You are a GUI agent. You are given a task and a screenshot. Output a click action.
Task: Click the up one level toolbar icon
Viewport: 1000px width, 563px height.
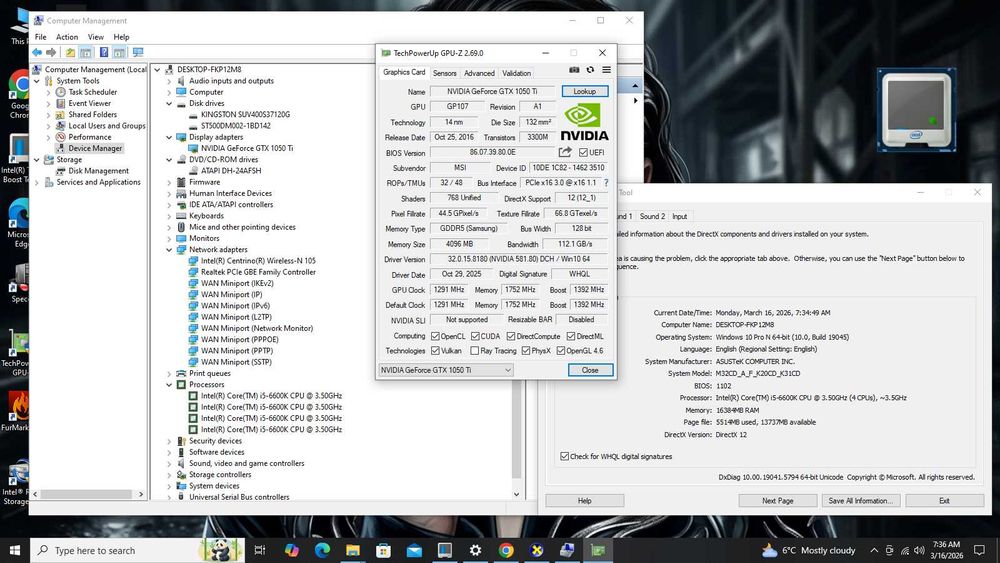tap(70, 52)
